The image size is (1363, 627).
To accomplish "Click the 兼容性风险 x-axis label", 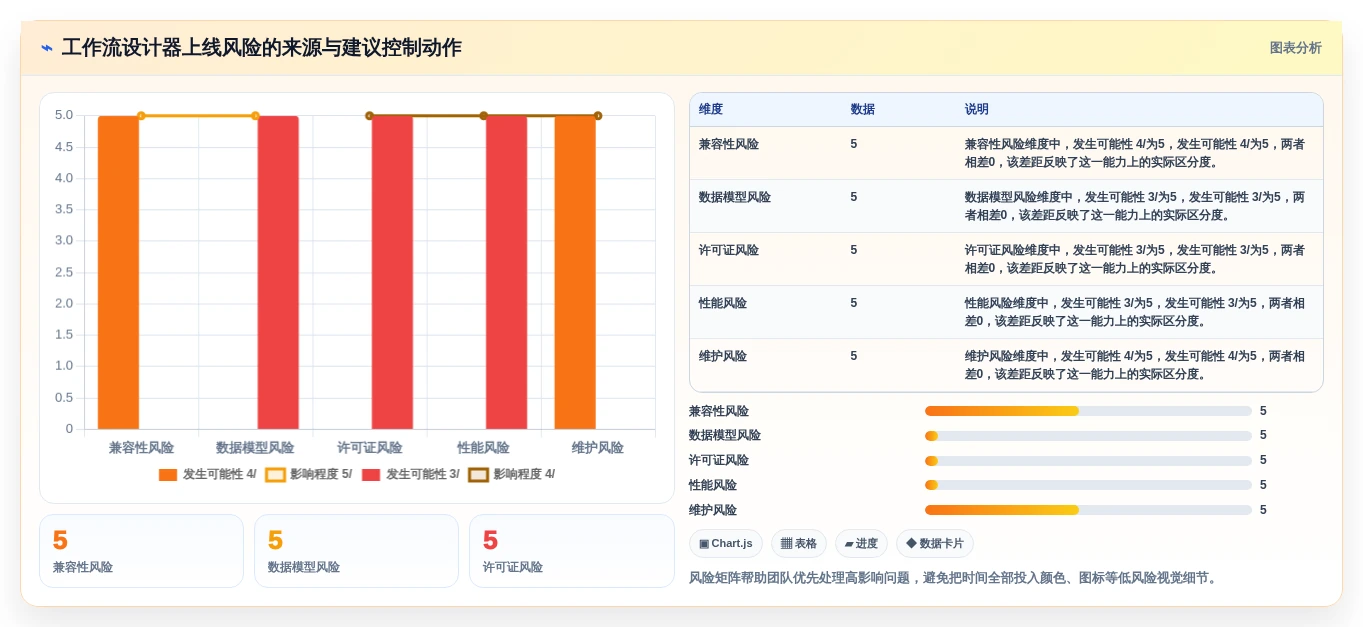I will 141,448.
